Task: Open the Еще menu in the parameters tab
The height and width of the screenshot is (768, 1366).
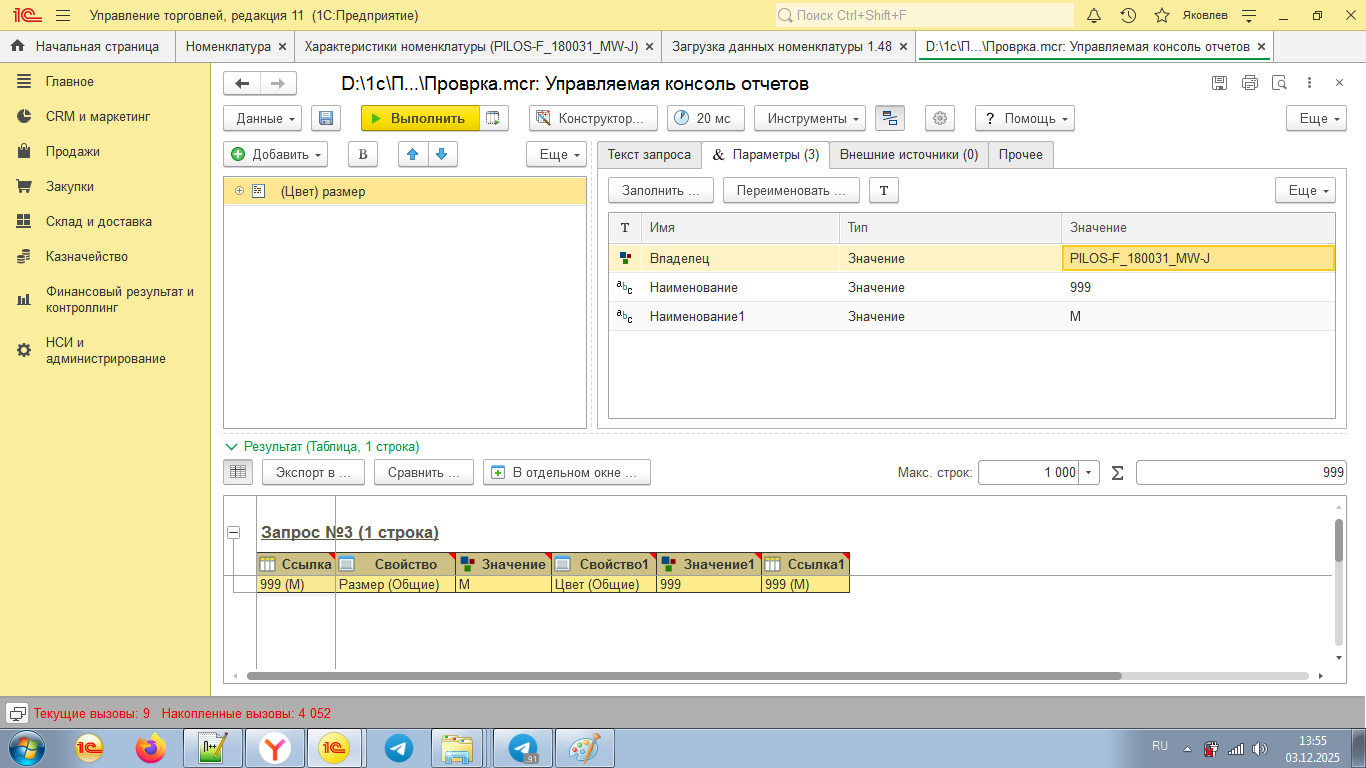Action: (1305, 190)
